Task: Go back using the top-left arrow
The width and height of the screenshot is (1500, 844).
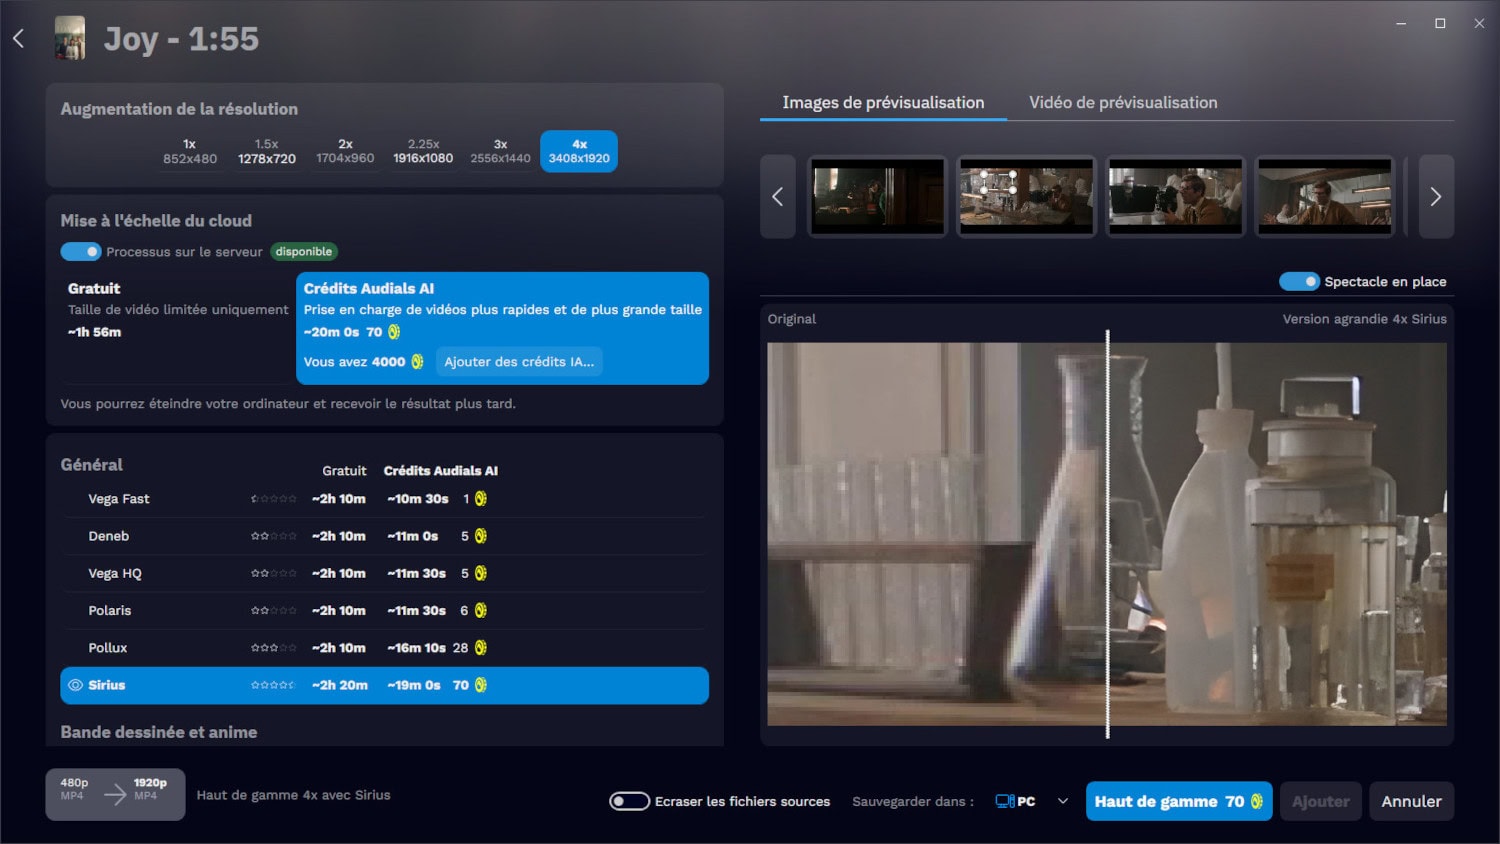Action: pyautogui.click(x=18, y=39)
